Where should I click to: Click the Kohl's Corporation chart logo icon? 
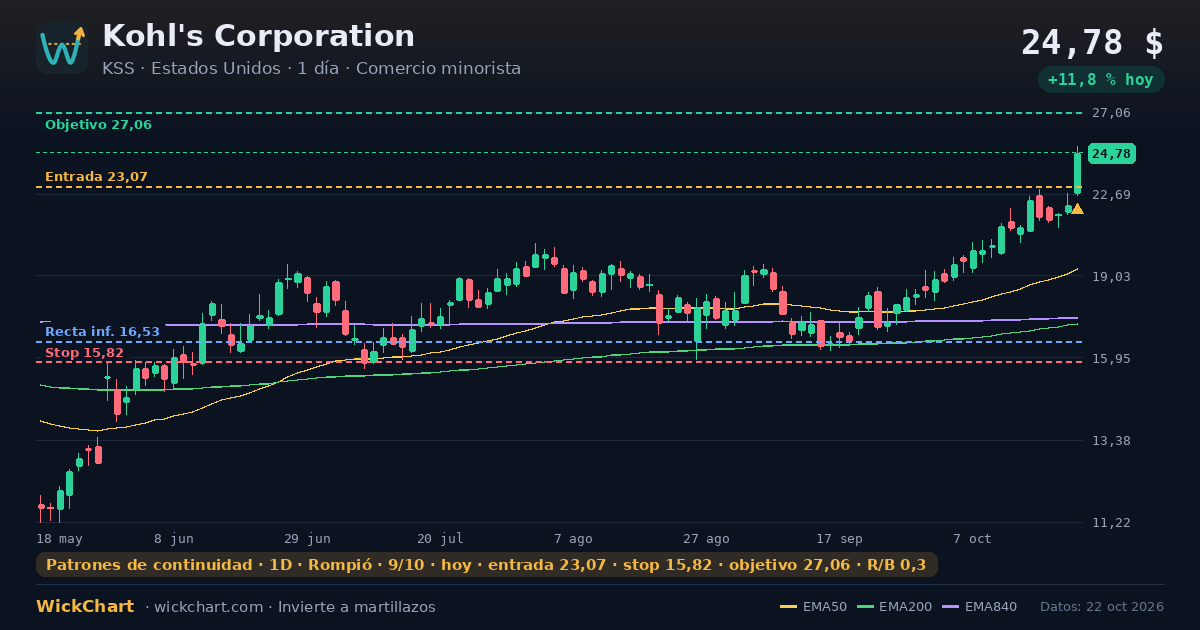click(62, 48)
